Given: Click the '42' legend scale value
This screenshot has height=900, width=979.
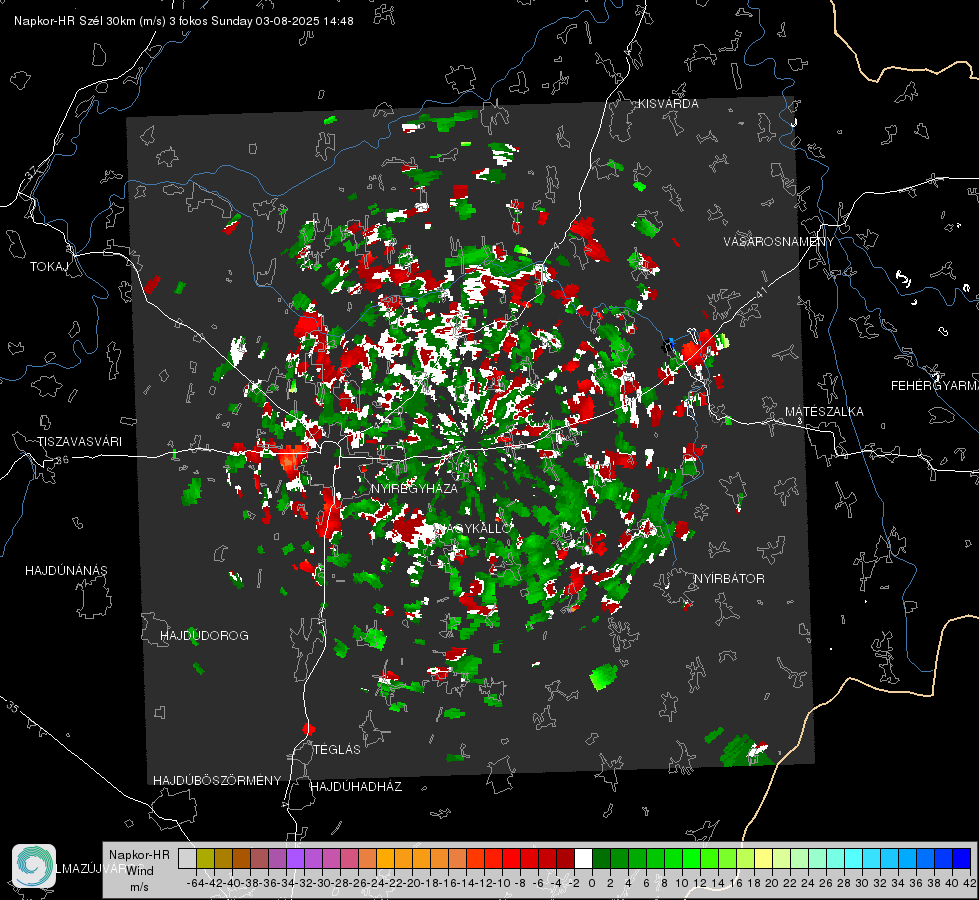Looking at the screenshot, I should click(x=968, y=883).
